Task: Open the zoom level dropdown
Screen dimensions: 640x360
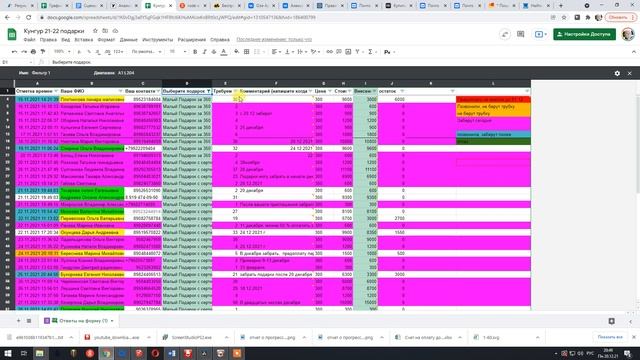Action: click(x=62, y=52)
